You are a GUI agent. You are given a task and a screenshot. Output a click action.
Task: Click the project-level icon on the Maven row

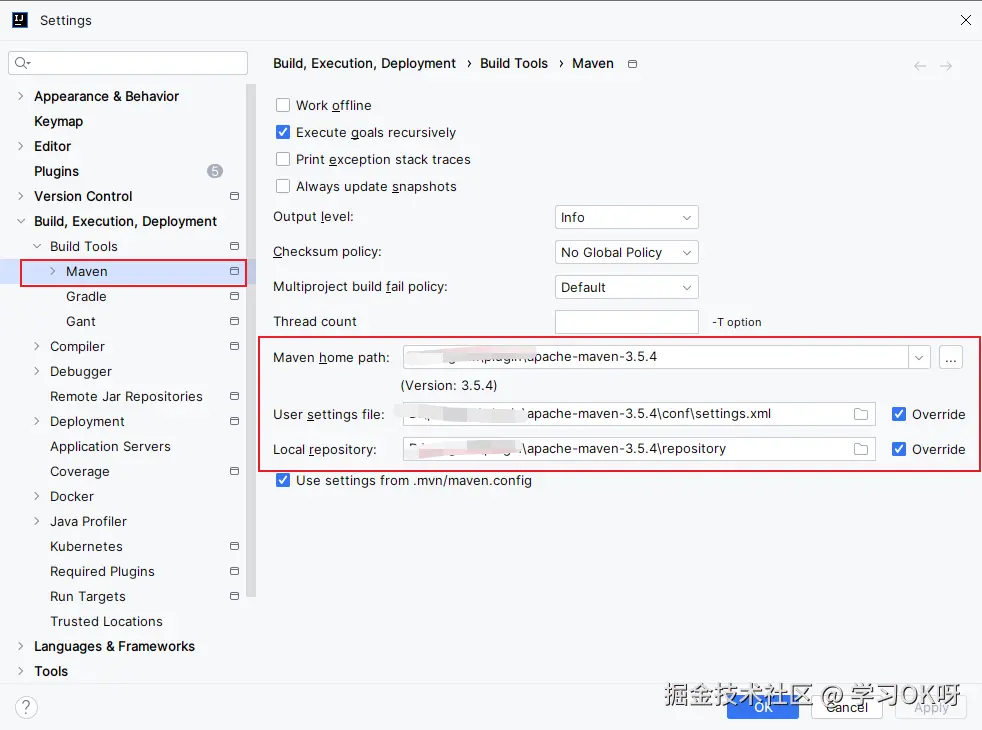(x=234, y=271)
